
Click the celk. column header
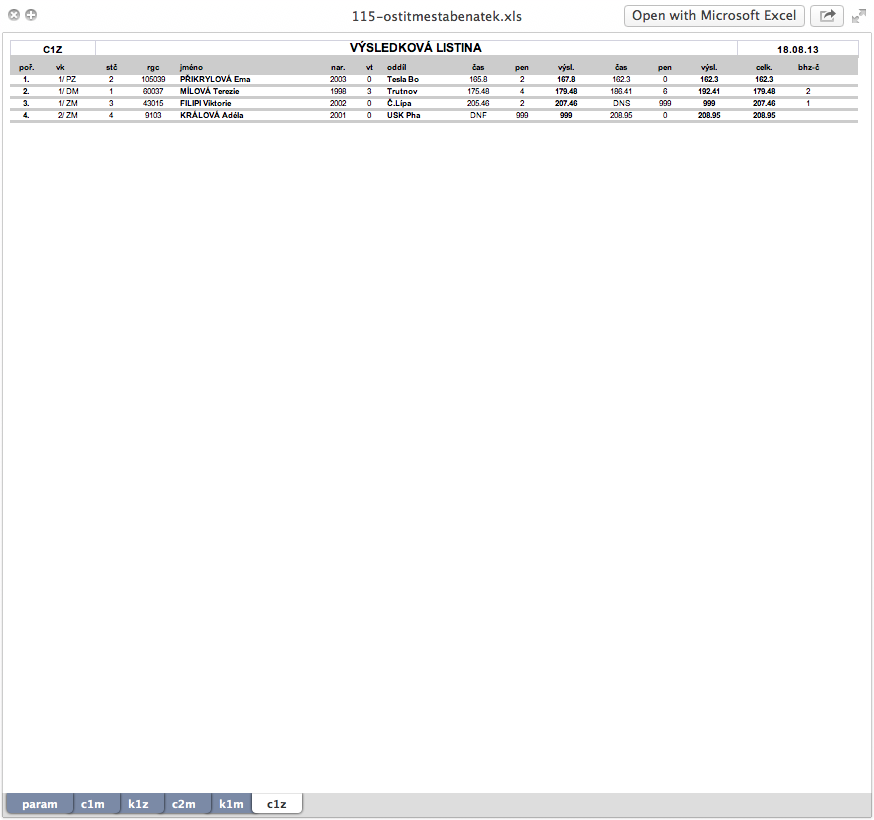click(x=764, y=67)
